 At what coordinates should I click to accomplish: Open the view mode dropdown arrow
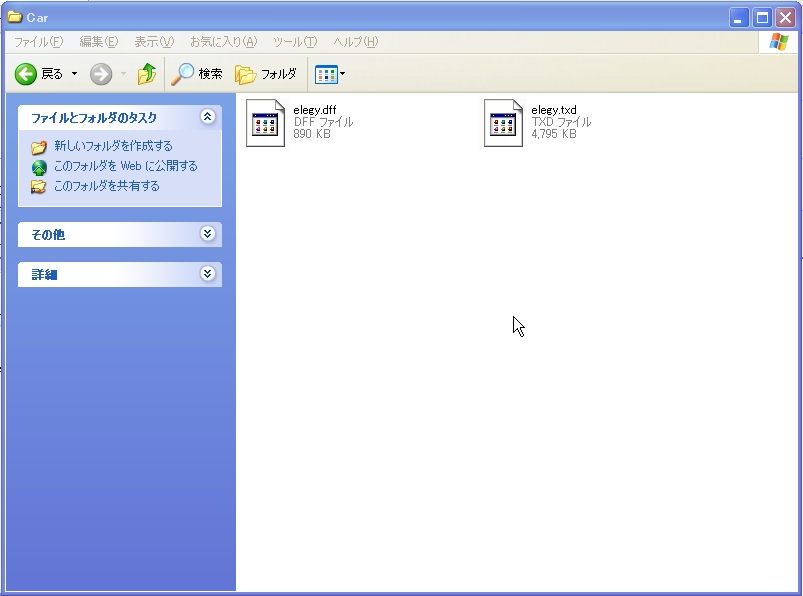pos(343,74)
